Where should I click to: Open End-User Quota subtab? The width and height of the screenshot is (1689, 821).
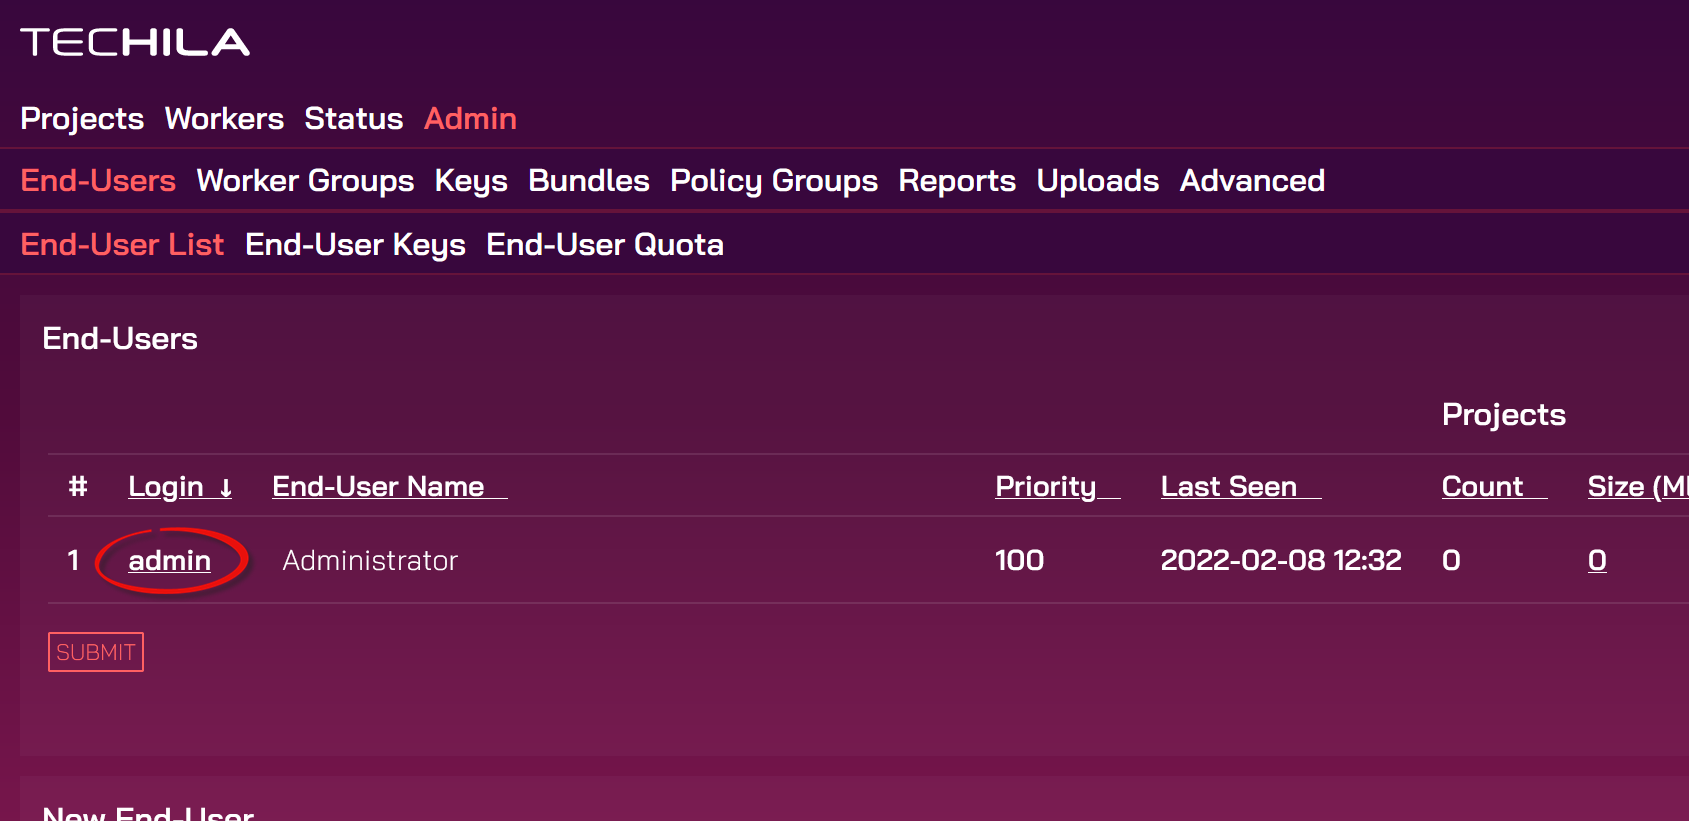(x=605, y=245)
